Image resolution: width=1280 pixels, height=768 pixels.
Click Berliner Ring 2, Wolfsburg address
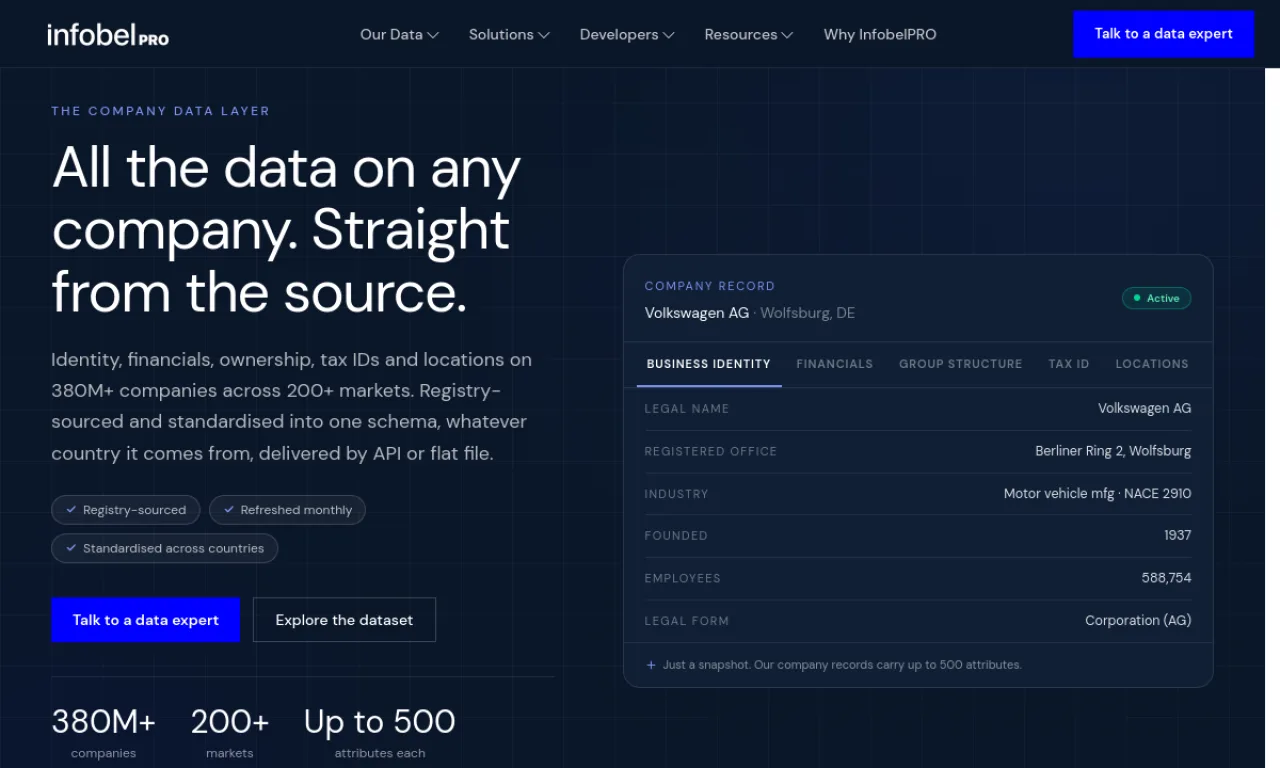coord(1113,451)
